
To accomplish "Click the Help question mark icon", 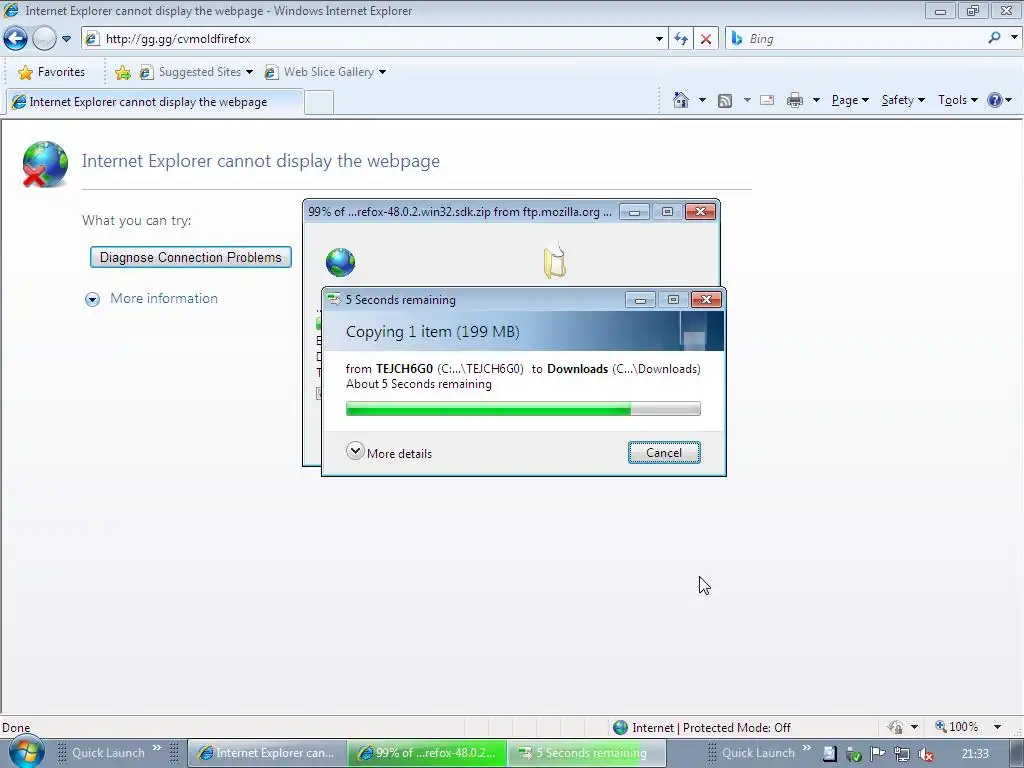I will 995,100.
